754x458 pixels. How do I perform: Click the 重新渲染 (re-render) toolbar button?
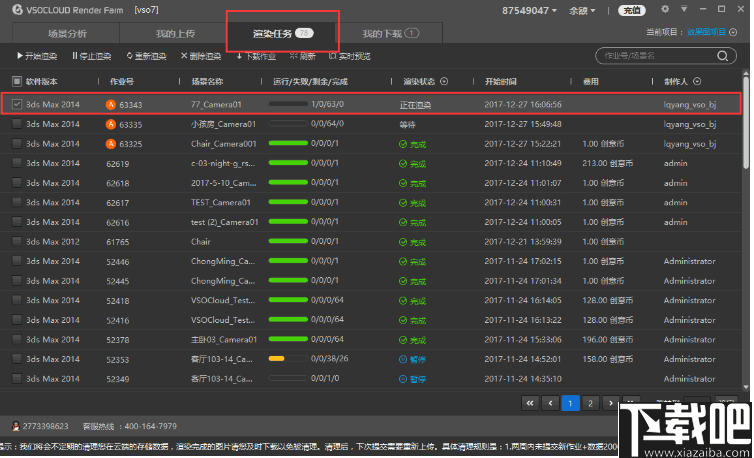pyautogui.click(x=146, y=56)
